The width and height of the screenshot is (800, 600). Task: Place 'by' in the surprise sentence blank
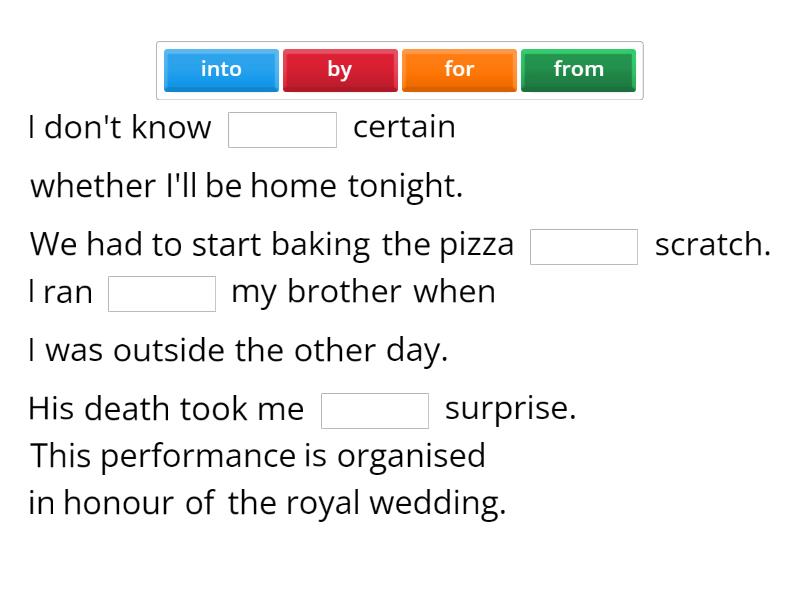coord(375,408)
